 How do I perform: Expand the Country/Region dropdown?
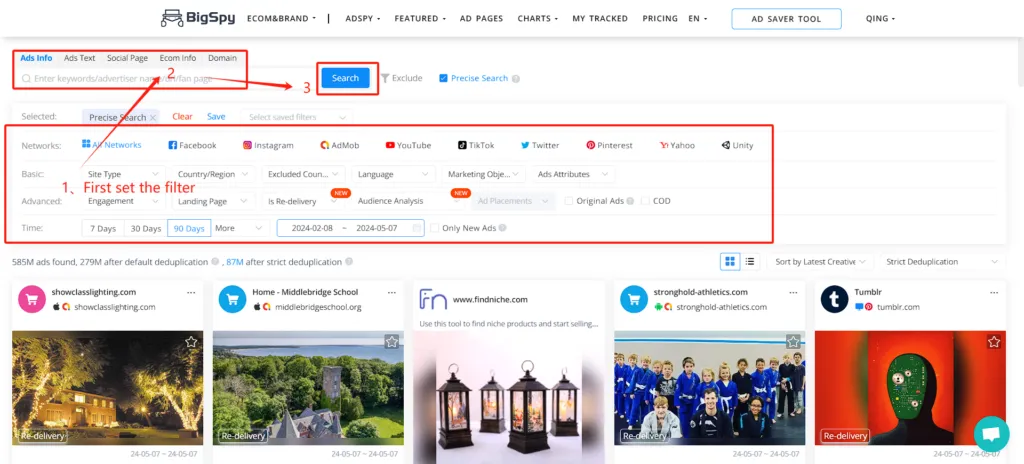click(214, 174)
